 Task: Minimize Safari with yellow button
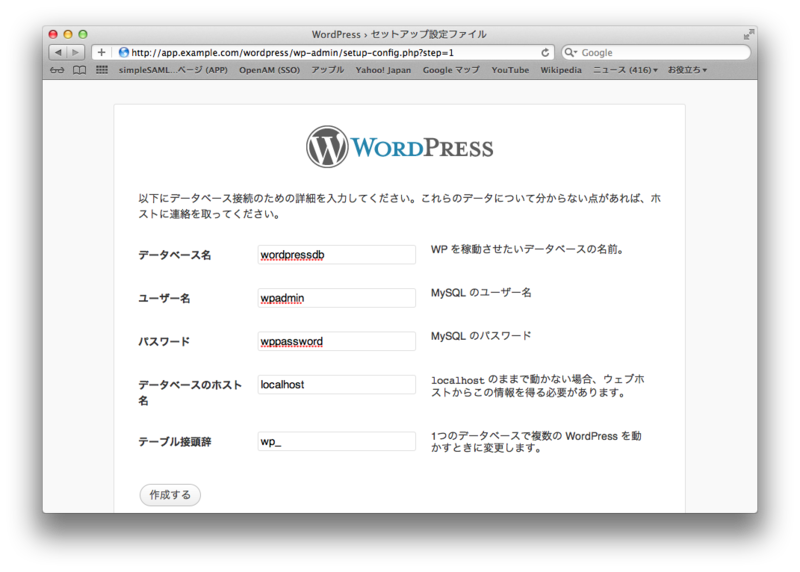pyautogui.click(x=68, y=34)
